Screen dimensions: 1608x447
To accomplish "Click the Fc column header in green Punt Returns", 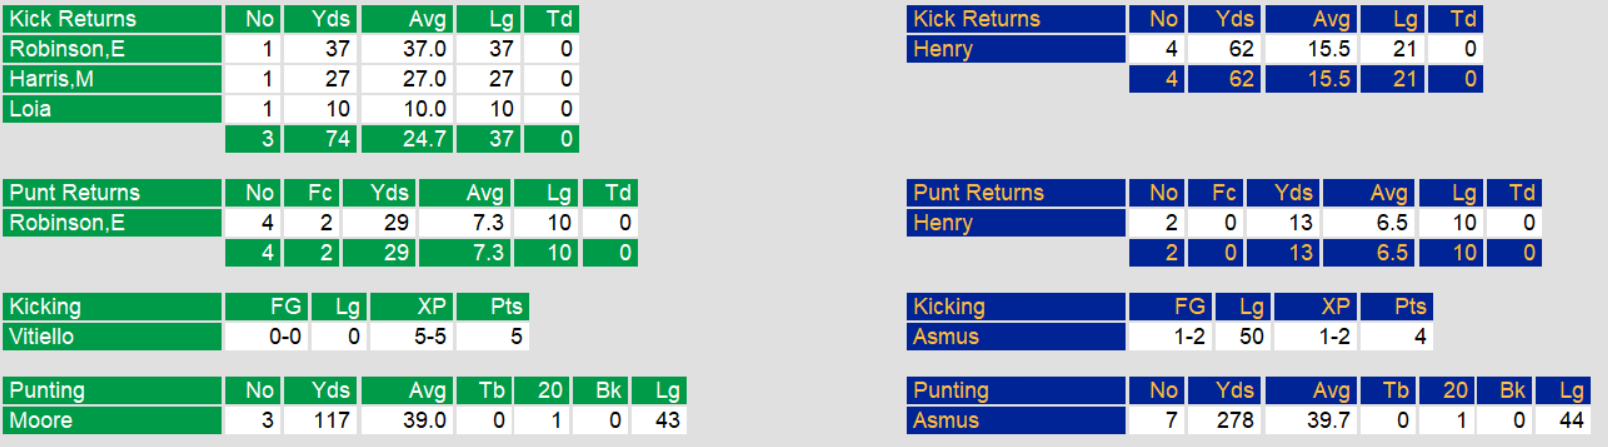I will pos(312,193).
